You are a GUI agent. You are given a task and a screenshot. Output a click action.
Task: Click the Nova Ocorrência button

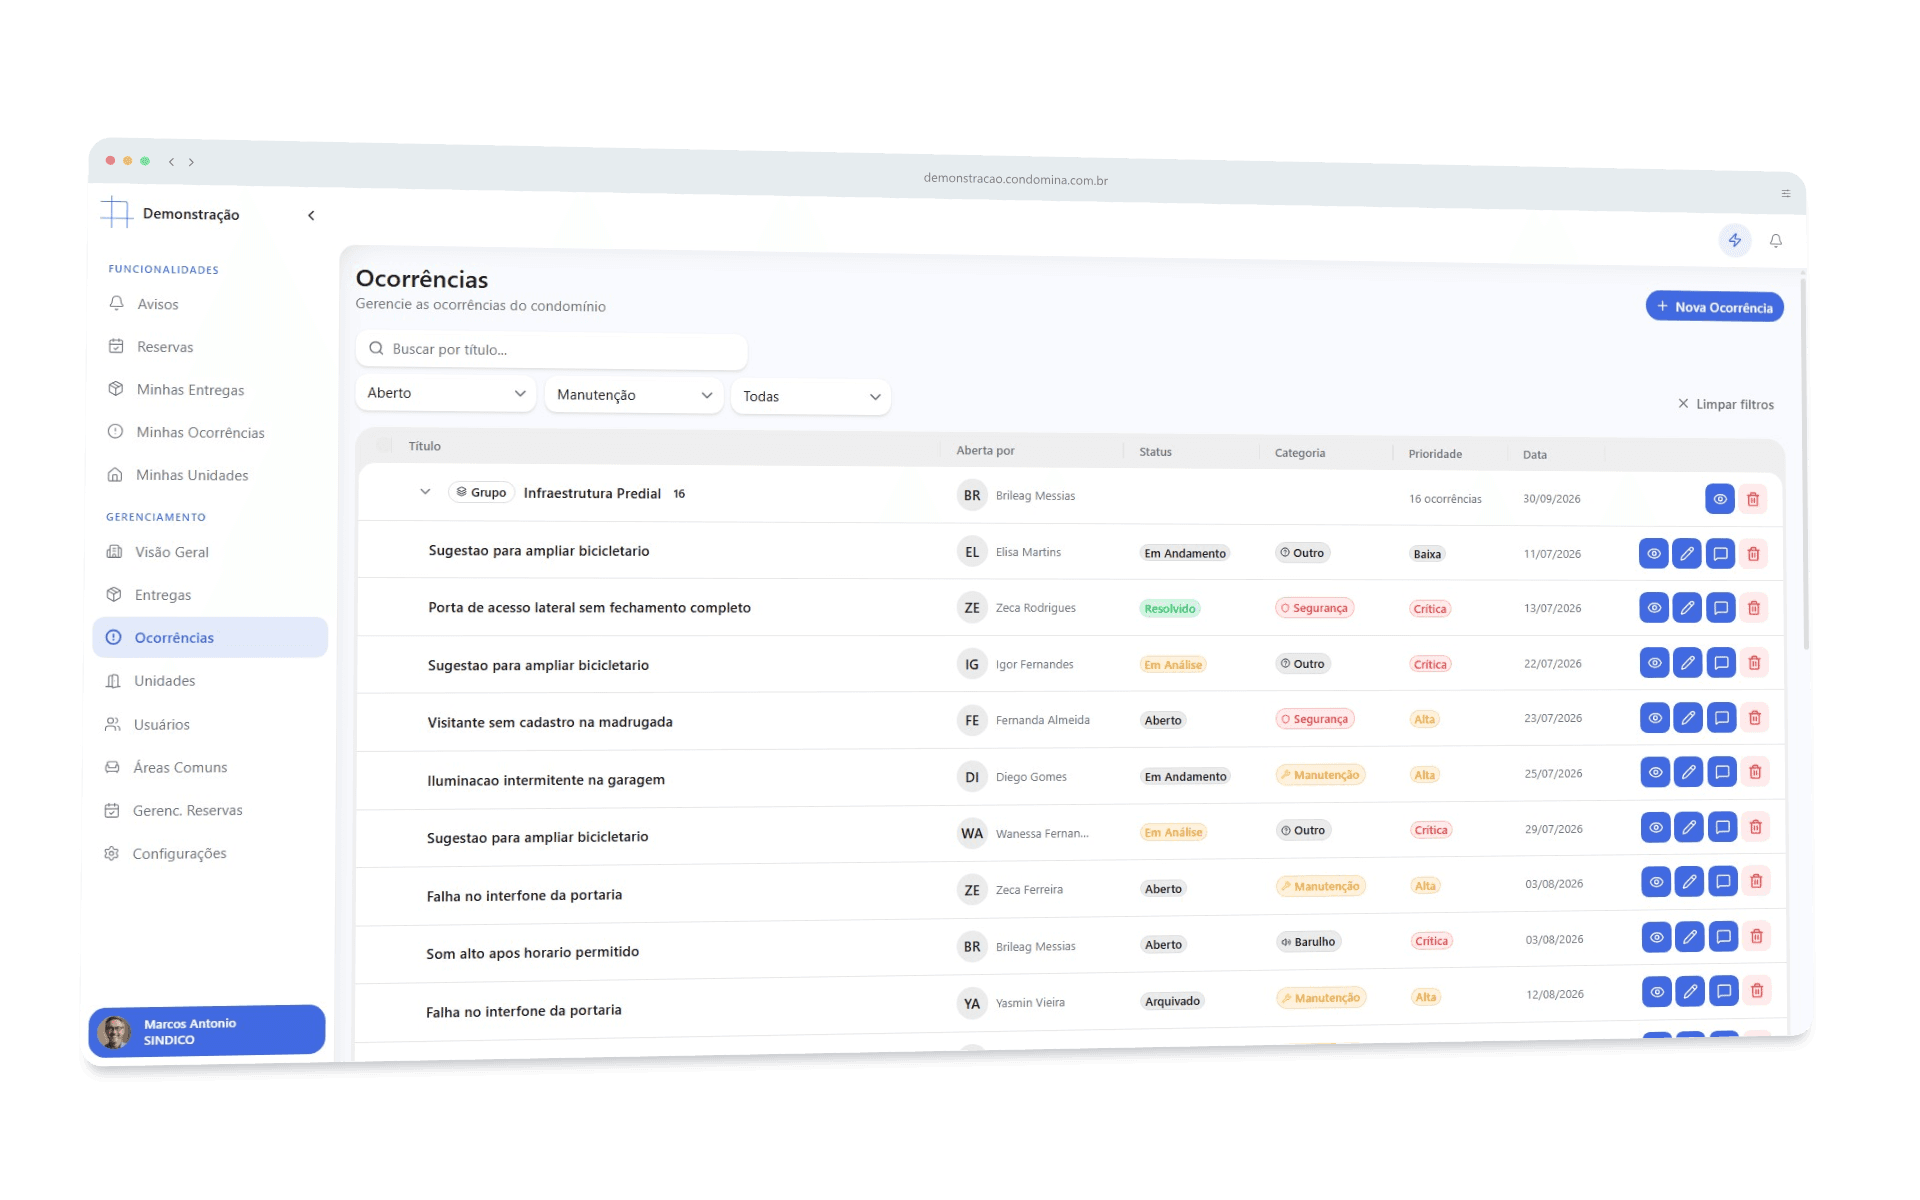[1715, 307]
